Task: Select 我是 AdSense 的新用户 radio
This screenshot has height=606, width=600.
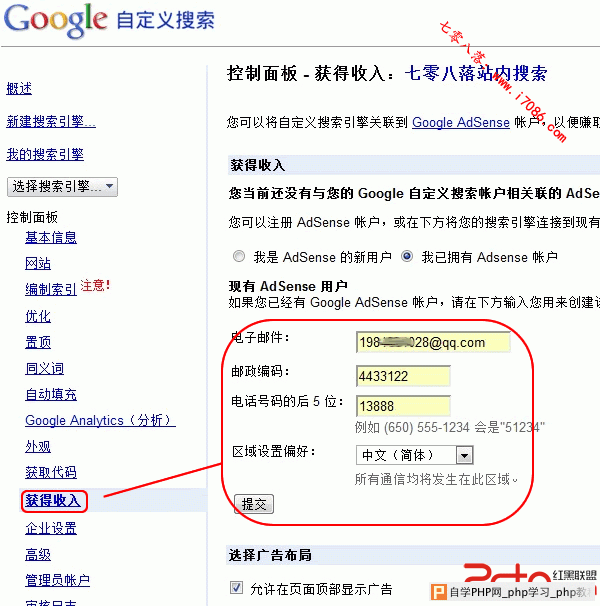Action: pos(239,256)
